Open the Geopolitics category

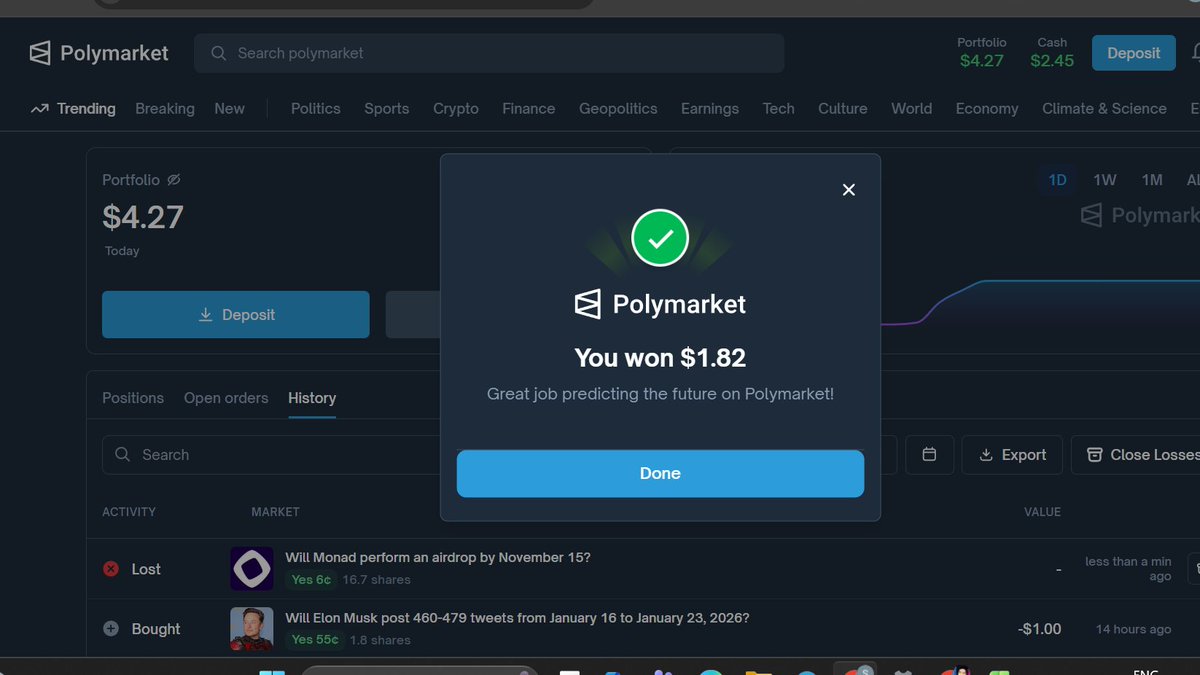pyautogui.click(x=618, y=109)
